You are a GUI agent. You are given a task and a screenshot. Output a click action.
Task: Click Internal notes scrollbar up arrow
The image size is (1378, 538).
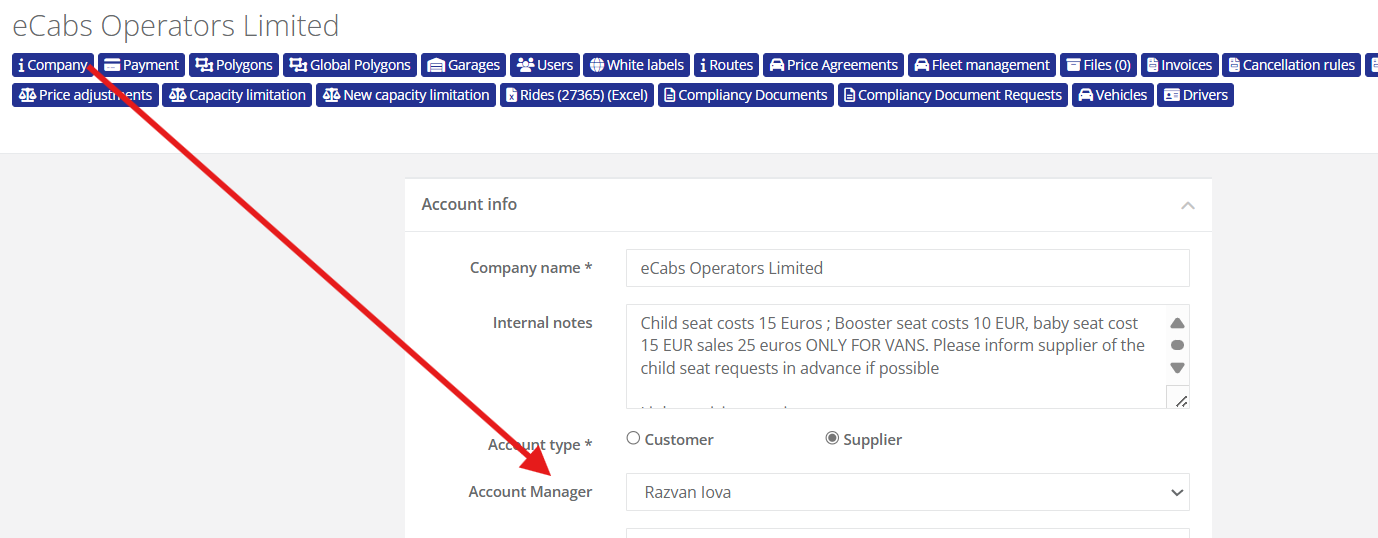click(1177, 323)
